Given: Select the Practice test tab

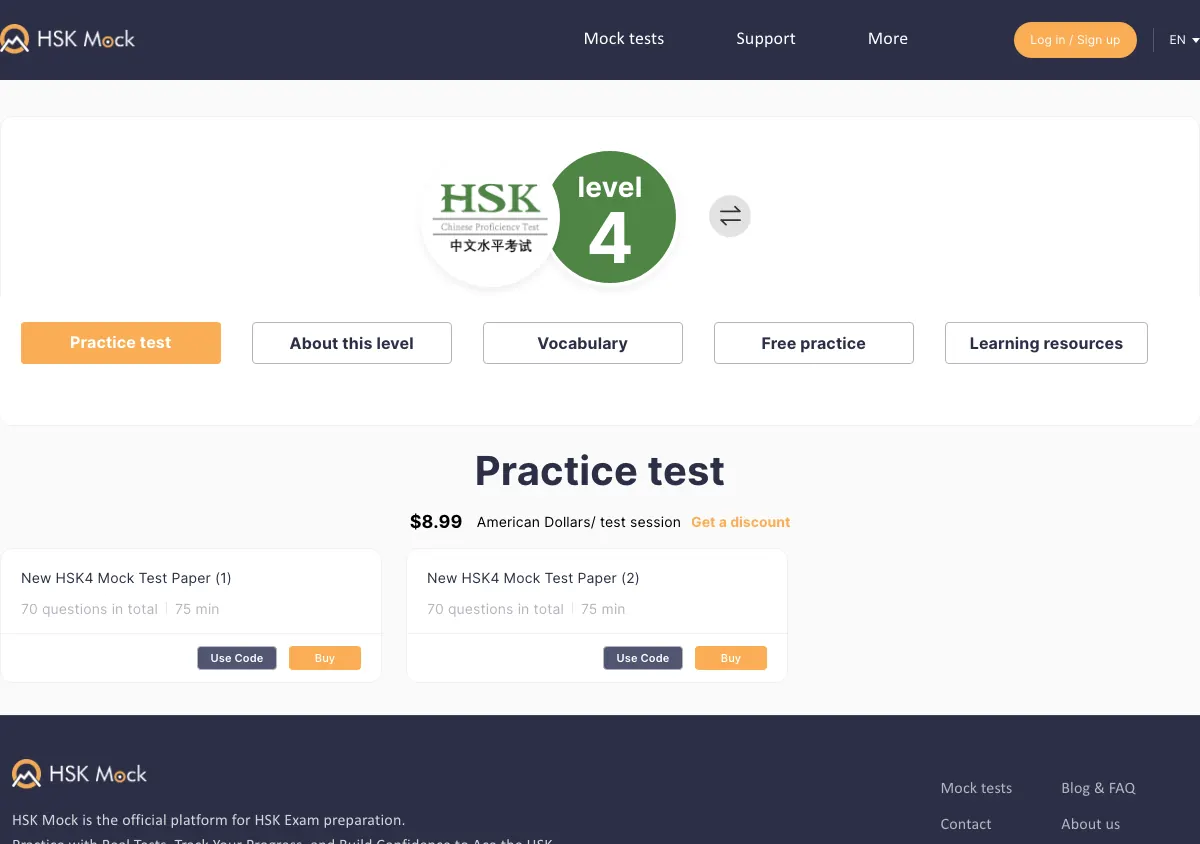Looking at the screenshot, I should (x=121, y=343).
